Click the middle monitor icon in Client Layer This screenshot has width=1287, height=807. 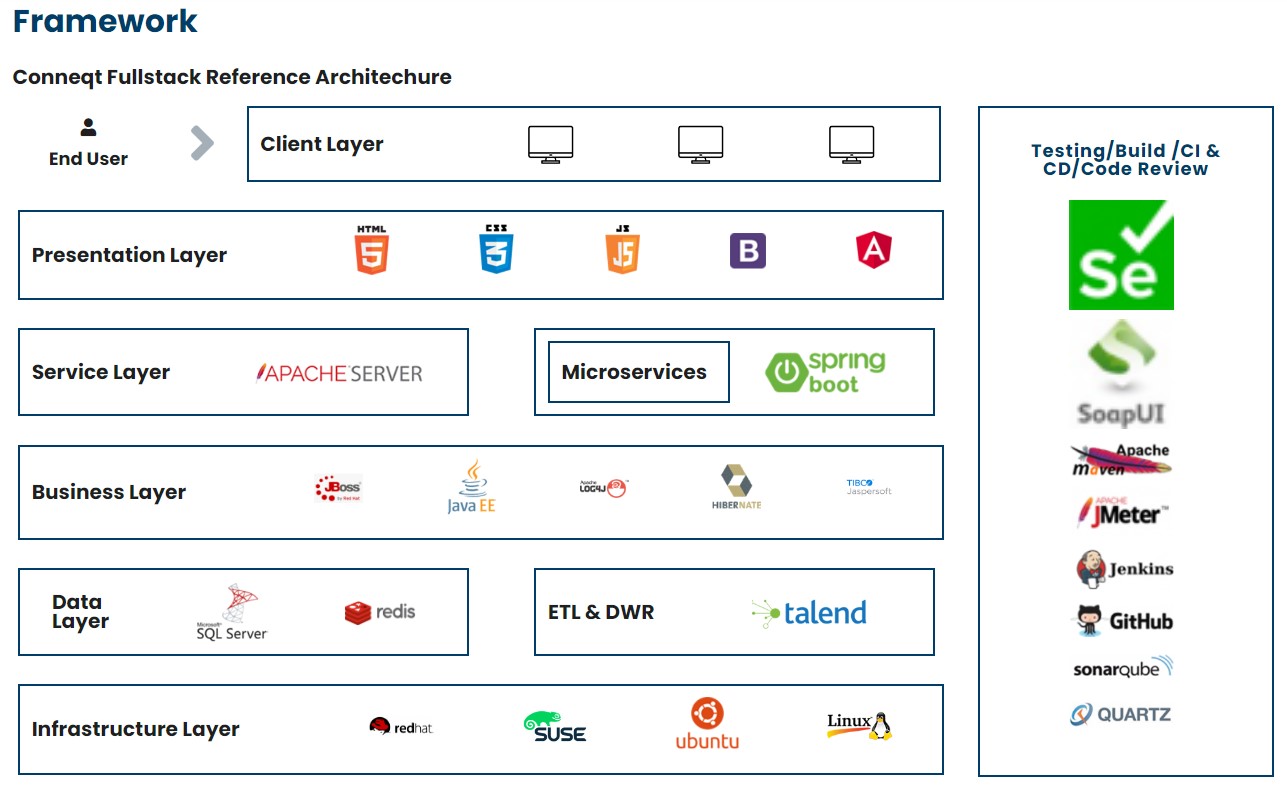click(x=701, y=145)
